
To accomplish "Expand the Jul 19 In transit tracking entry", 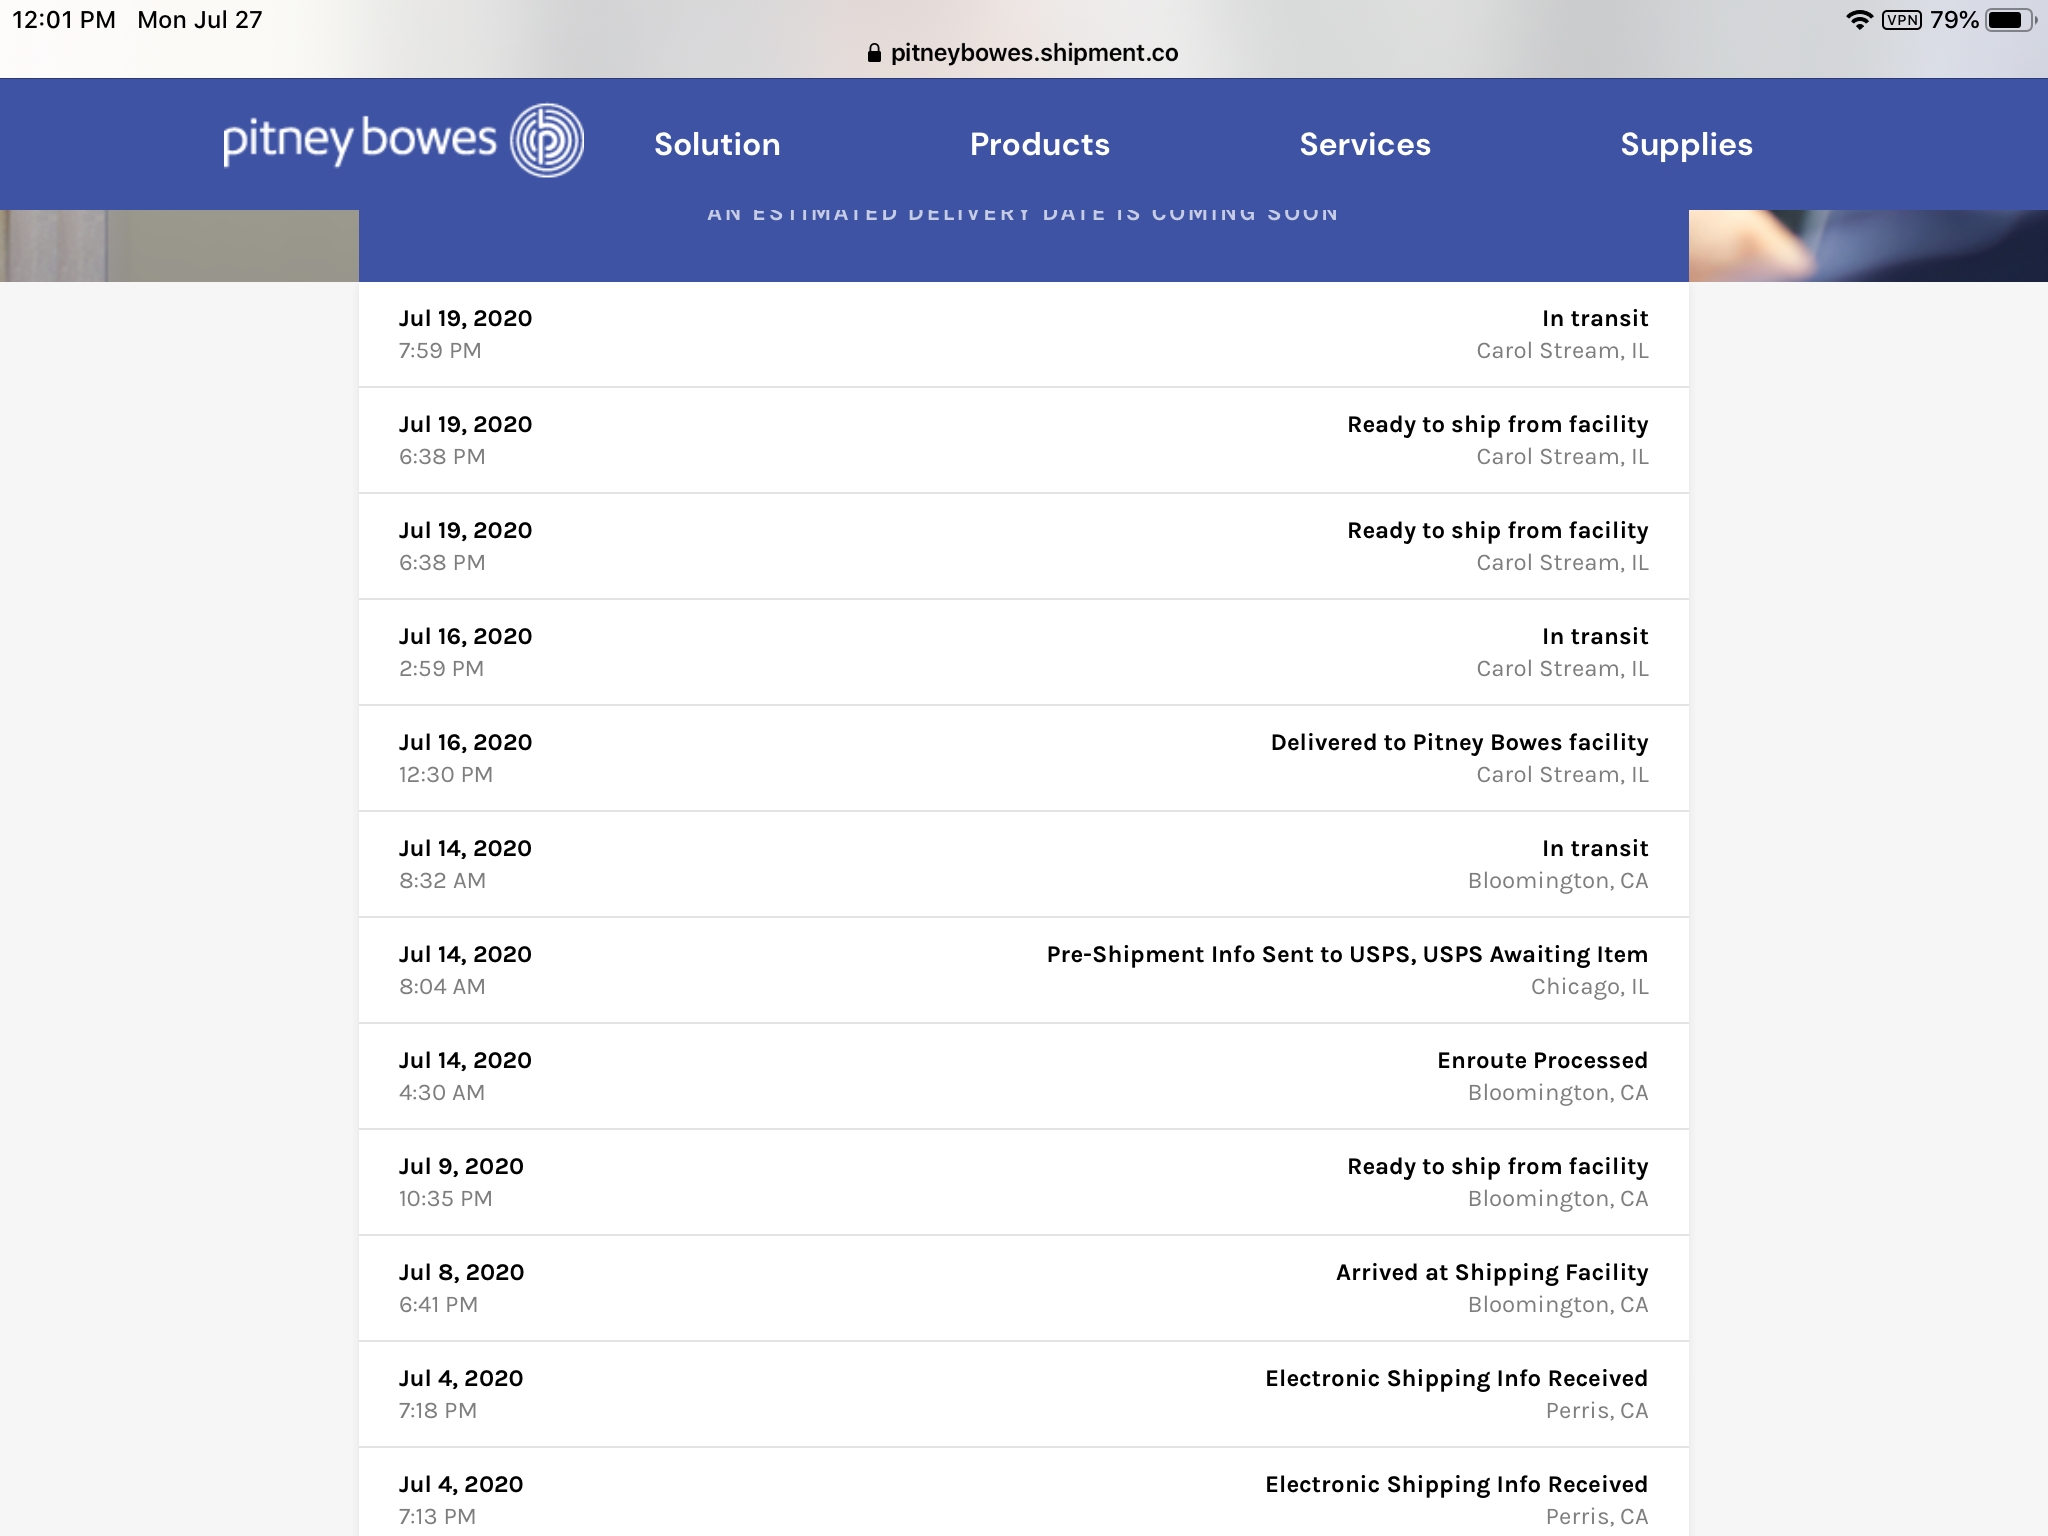I will (x=1022, y=335).
